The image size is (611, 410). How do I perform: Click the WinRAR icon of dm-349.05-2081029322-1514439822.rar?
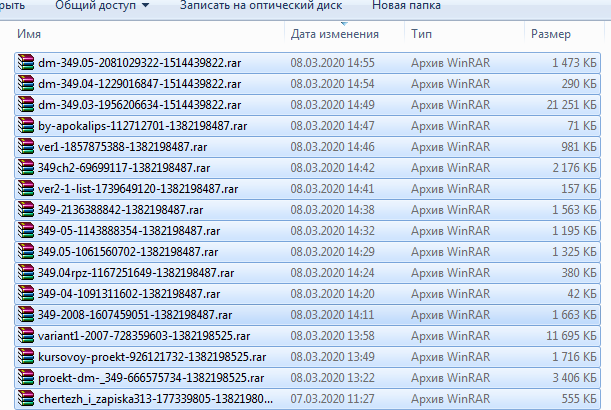(x=26, y=63)
